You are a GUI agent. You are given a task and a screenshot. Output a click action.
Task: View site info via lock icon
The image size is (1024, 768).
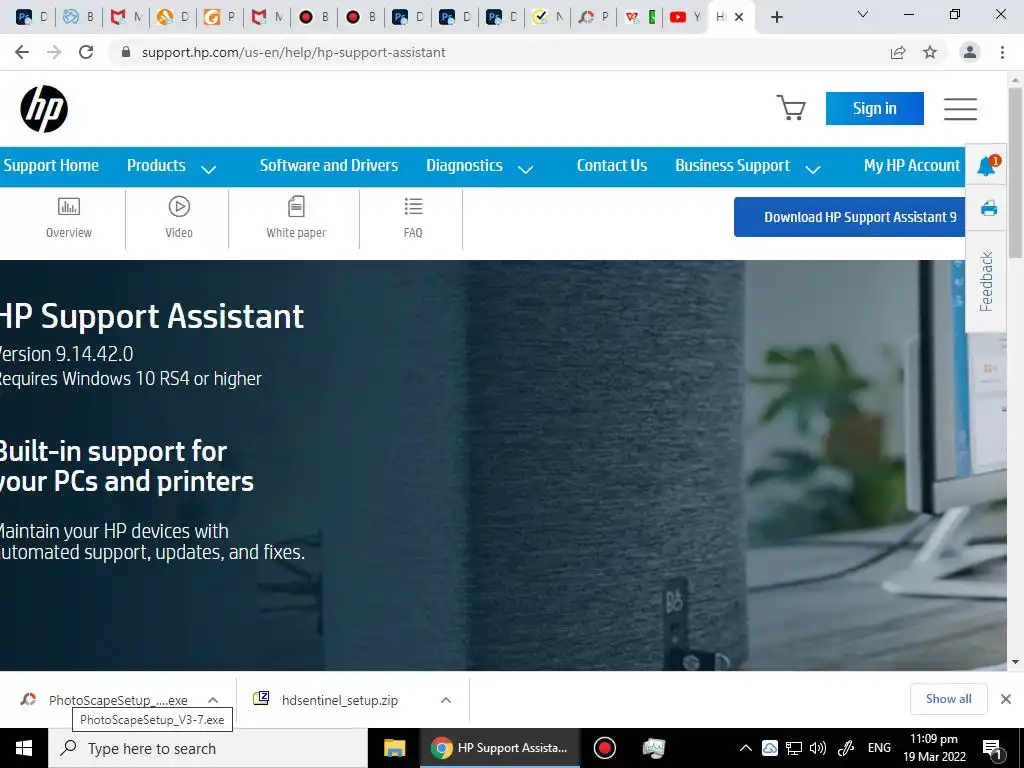click(x=126, y=52)
